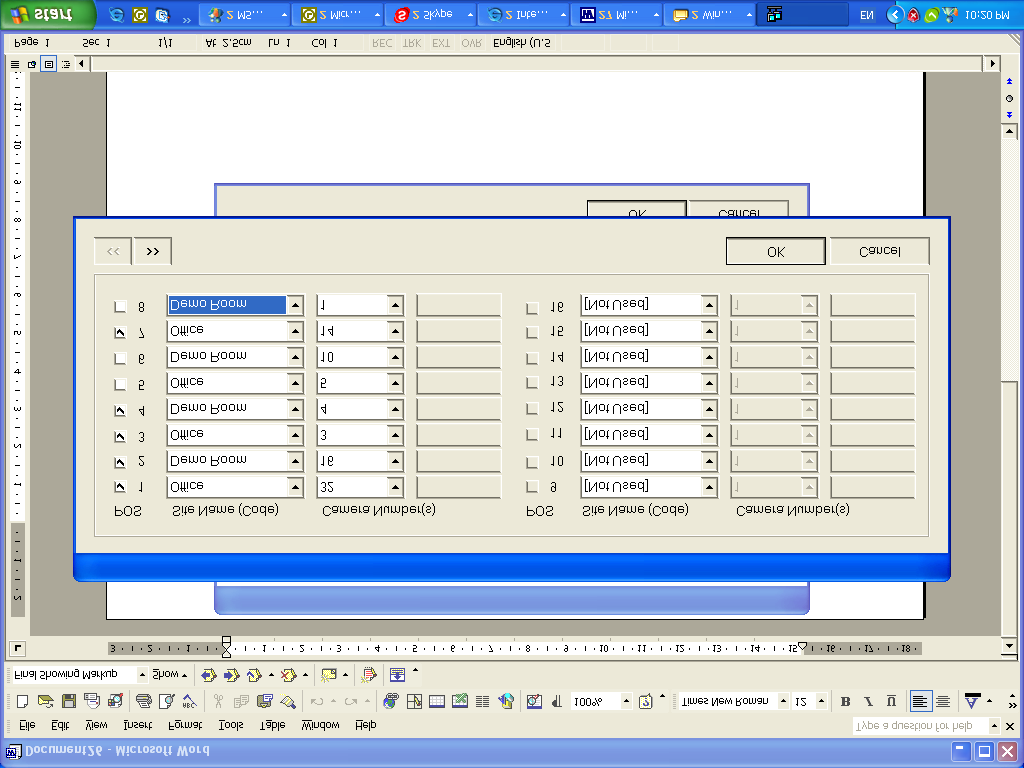Click the Columns layout icon
This screenshot has width=1024, height=768.
pyautogui.click(x=483, y=701)
